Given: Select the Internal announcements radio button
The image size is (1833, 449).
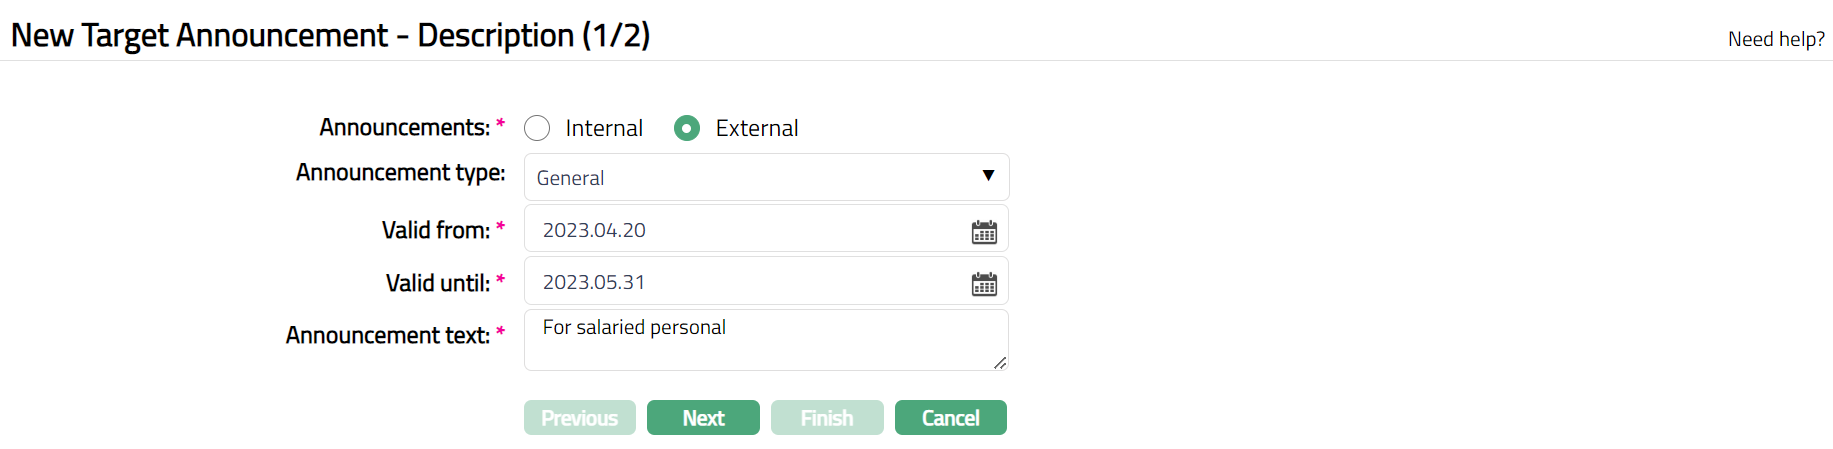Looking at the screenshot, I should (x=537, y=128).
